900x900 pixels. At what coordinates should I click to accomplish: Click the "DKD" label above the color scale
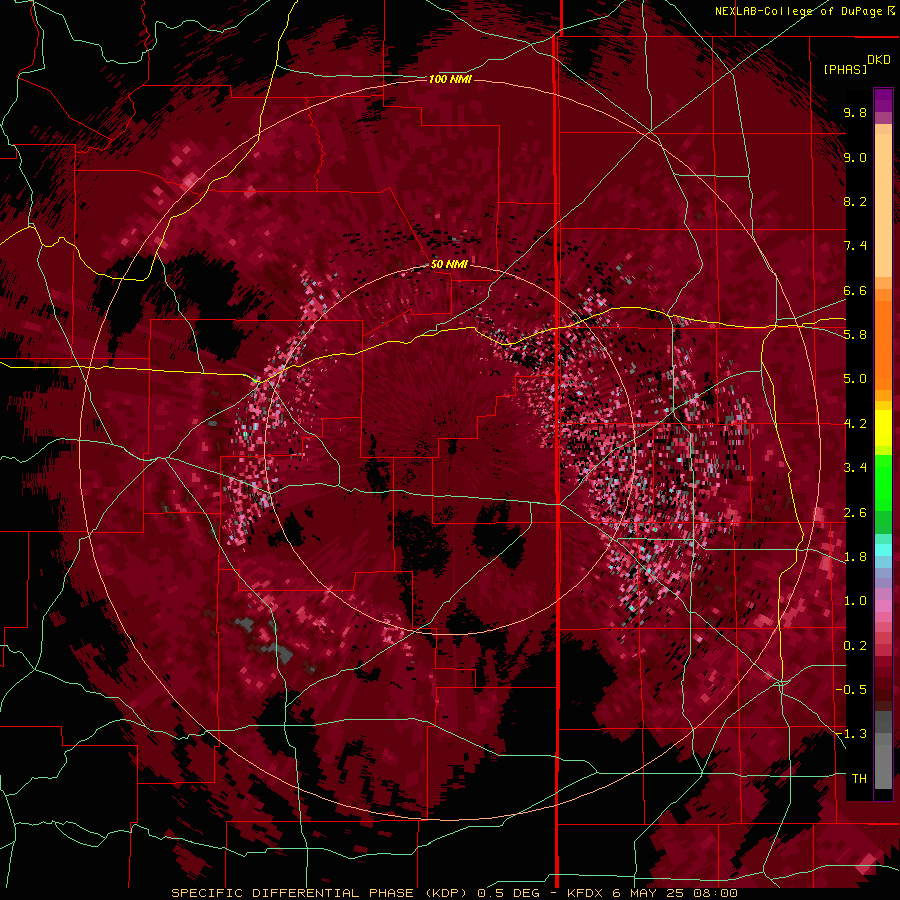[x=879, y=60]
